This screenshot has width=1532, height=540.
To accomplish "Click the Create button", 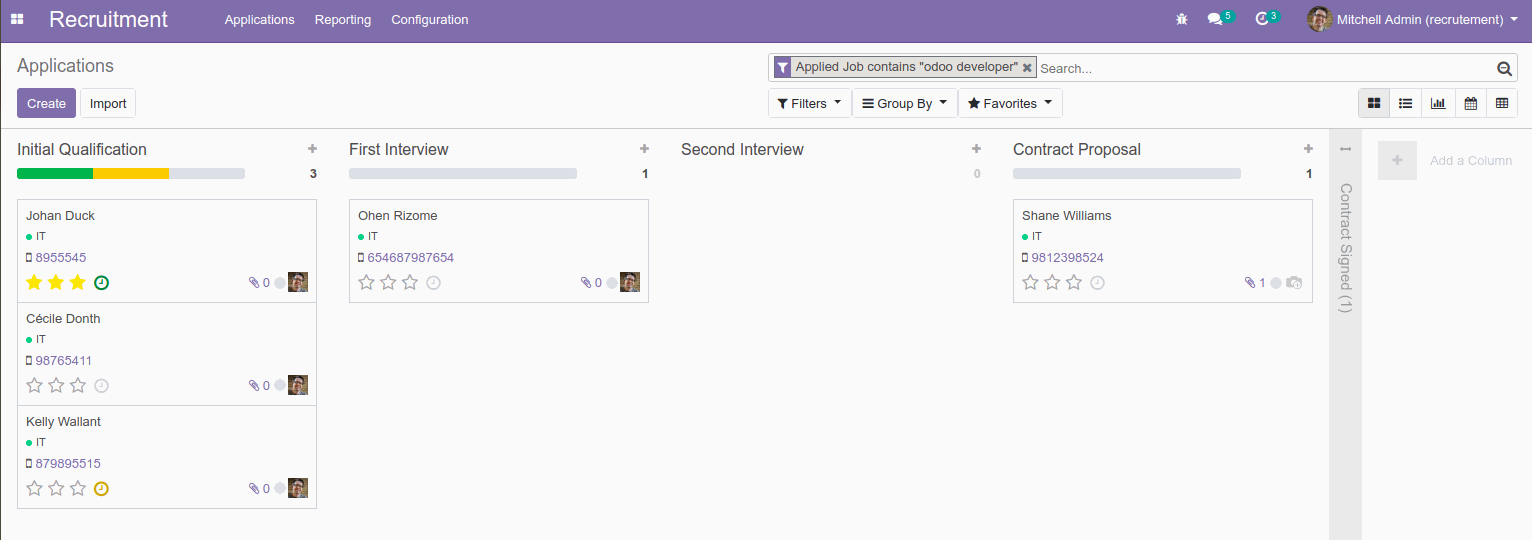I will 46,103.
